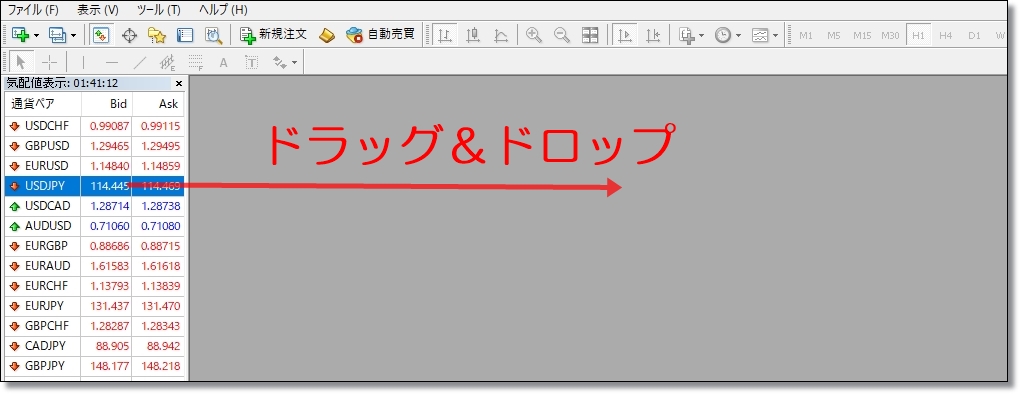Toggle the Bar Chart display mode
The height and width of the screenshot is (394, 1020).
445,35
